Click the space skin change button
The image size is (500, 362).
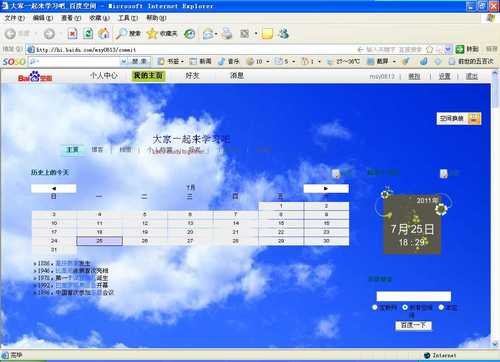tap(459, 118)
